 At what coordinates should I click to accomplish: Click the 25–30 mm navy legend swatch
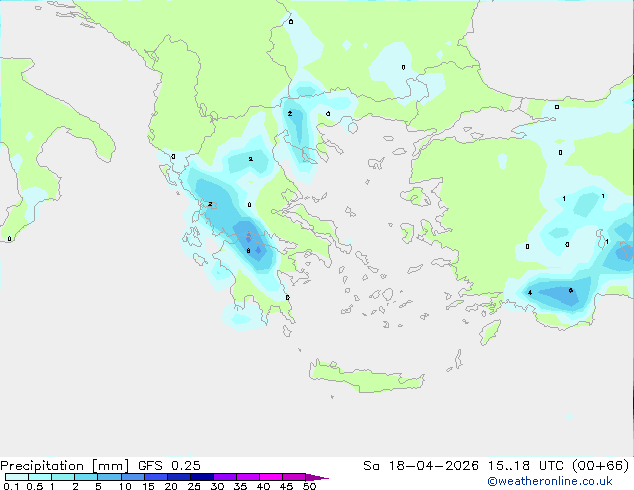pyautogui.click(x=201, y=477)
